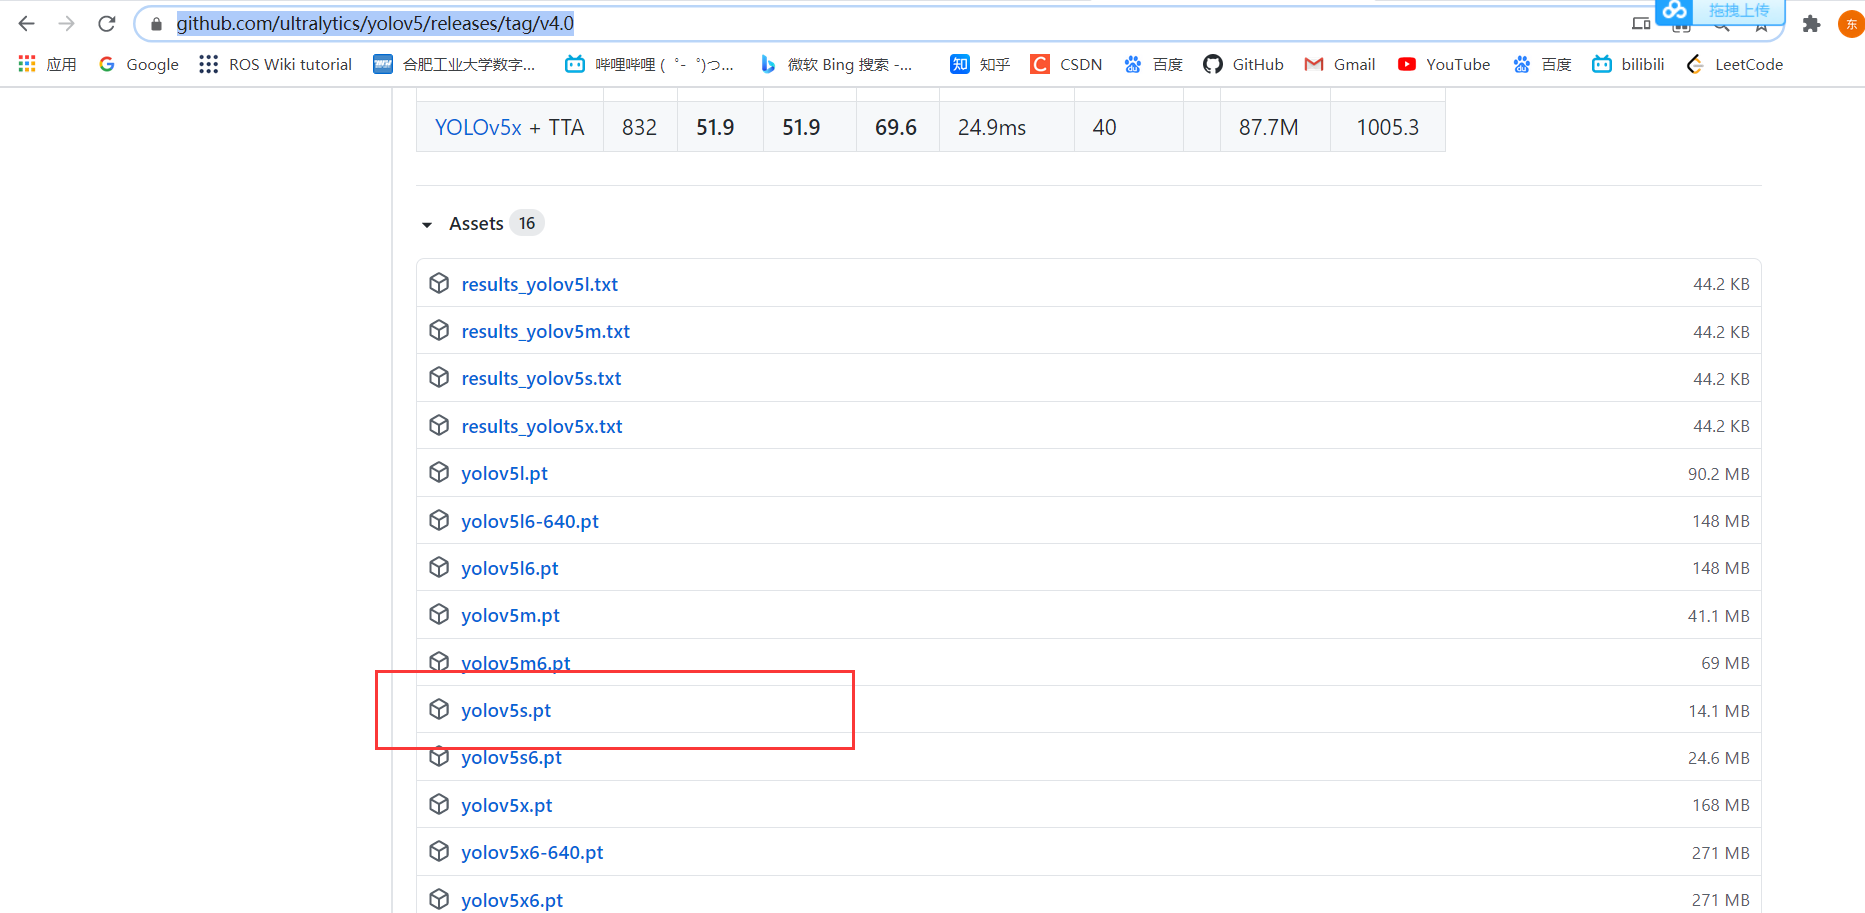Download the yolov5s.pt asset
This screenshot has height=913, width=1865.
tap(506, 710)
